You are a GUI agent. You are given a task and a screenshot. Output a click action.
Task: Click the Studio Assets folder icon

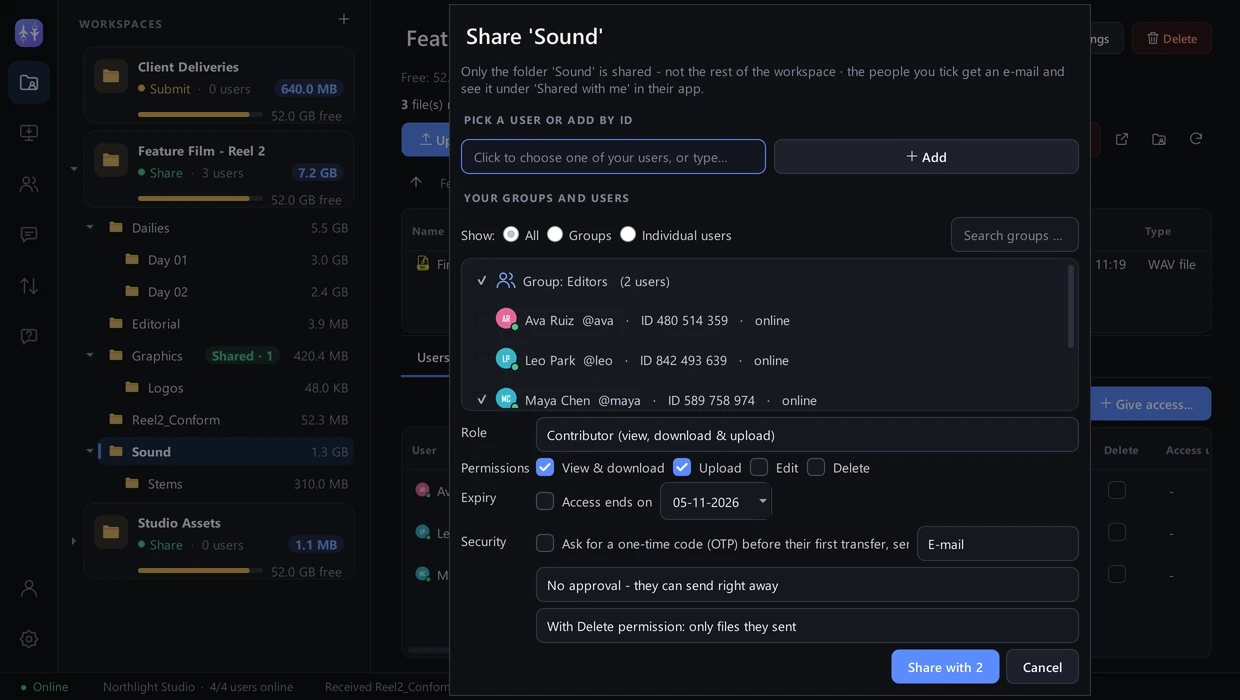coord(111,532)
